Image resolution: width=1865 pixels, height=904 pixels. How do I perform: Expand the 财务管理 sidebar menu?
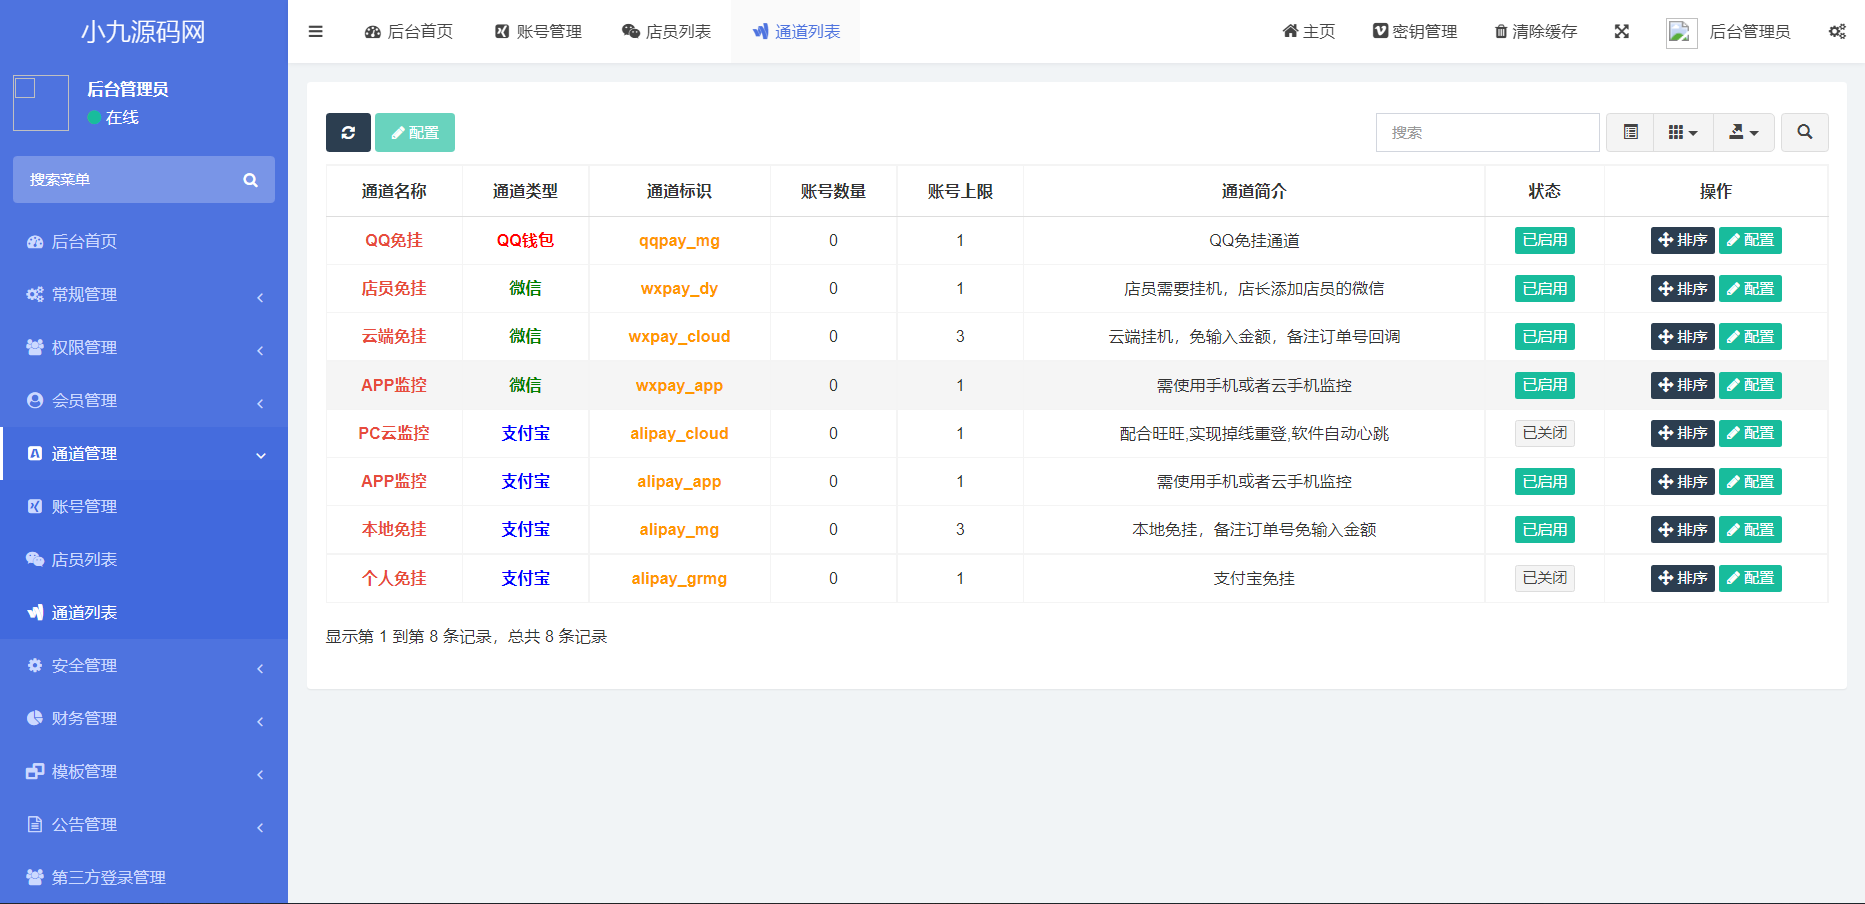(144, 718)
